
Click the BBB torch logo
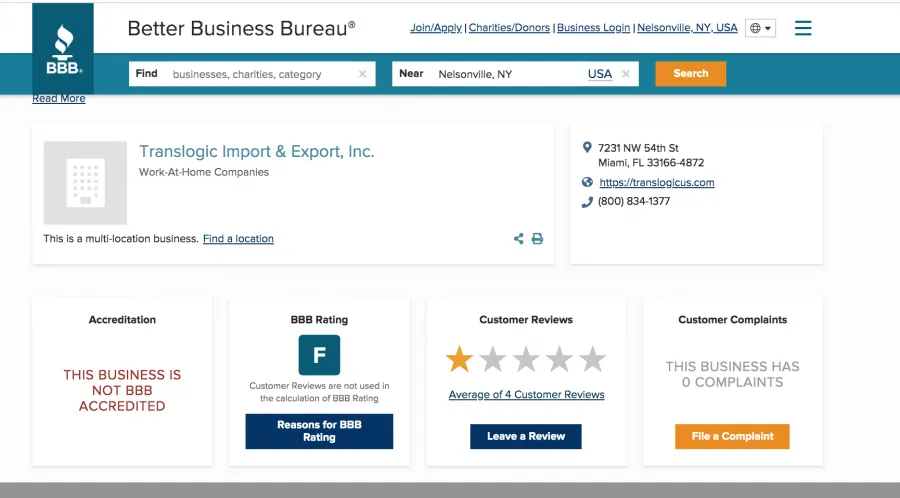[x=63, y=49]
